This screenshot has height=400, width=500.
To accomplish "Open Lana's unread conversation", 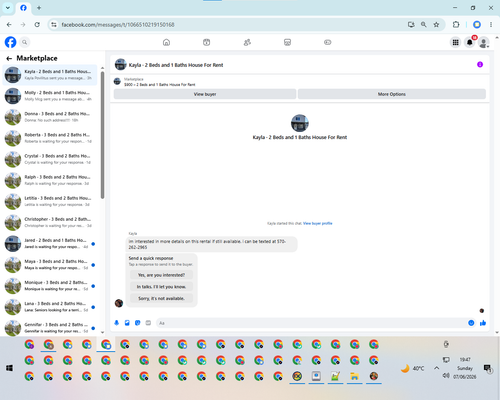I will [x=50, y=307].
